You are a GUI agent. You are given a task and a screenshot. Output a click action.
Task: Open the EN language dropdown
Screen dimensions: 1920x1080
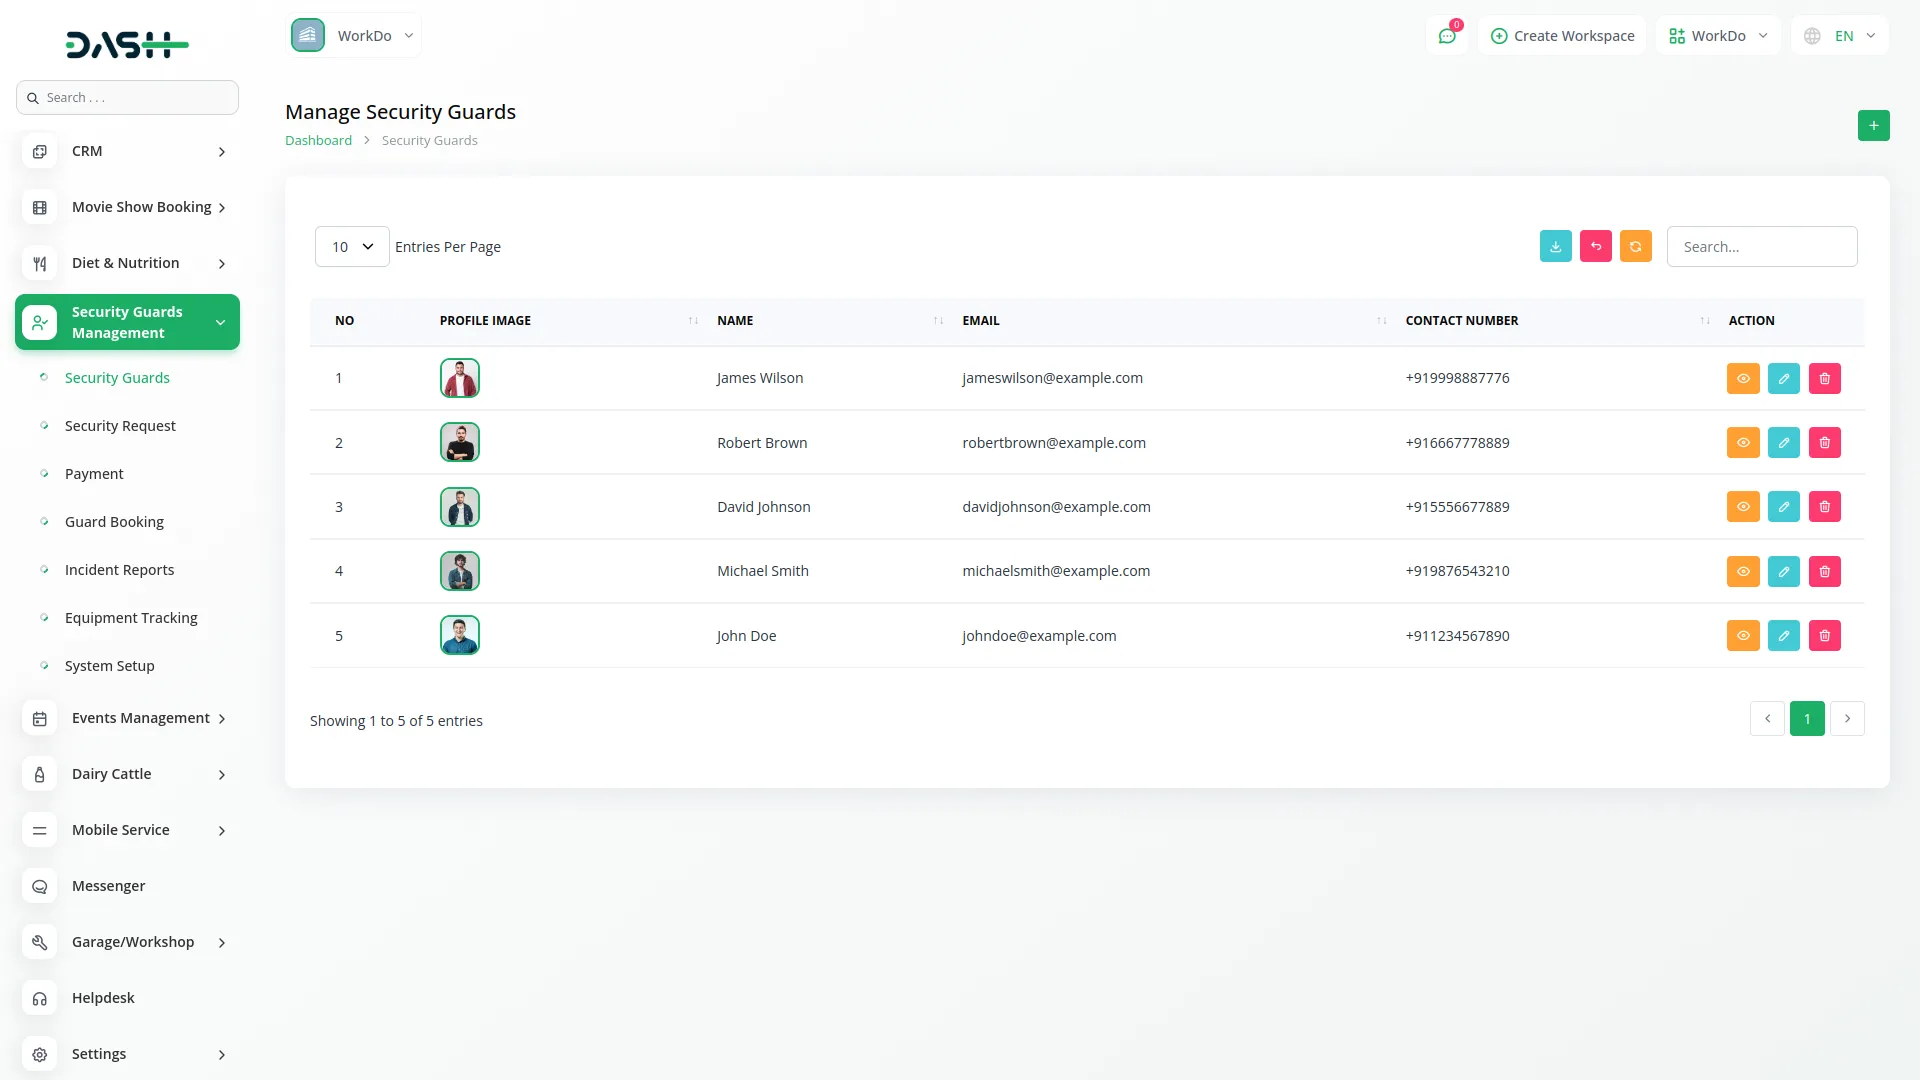[x=1840, y=36]
